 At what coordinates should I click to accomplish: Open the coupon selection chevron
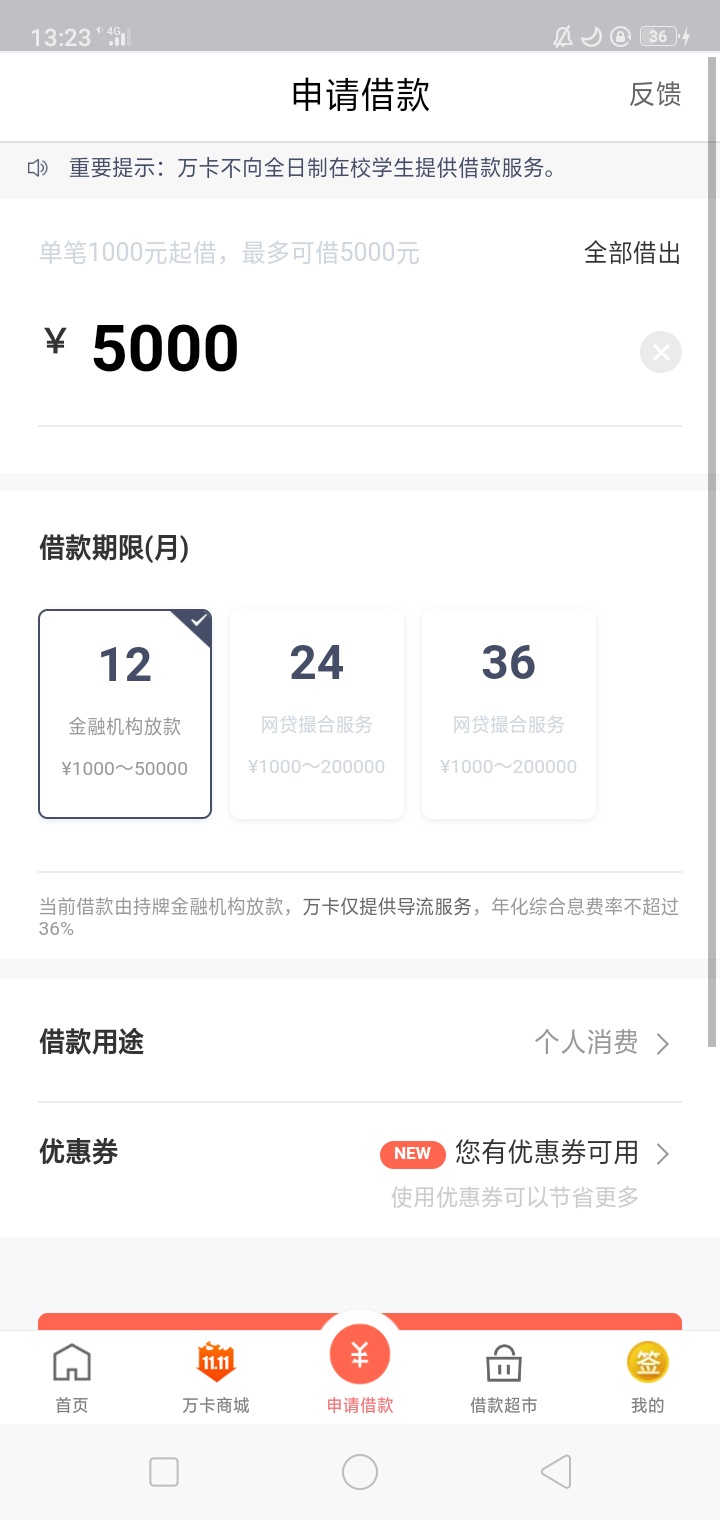(662, 1154)
